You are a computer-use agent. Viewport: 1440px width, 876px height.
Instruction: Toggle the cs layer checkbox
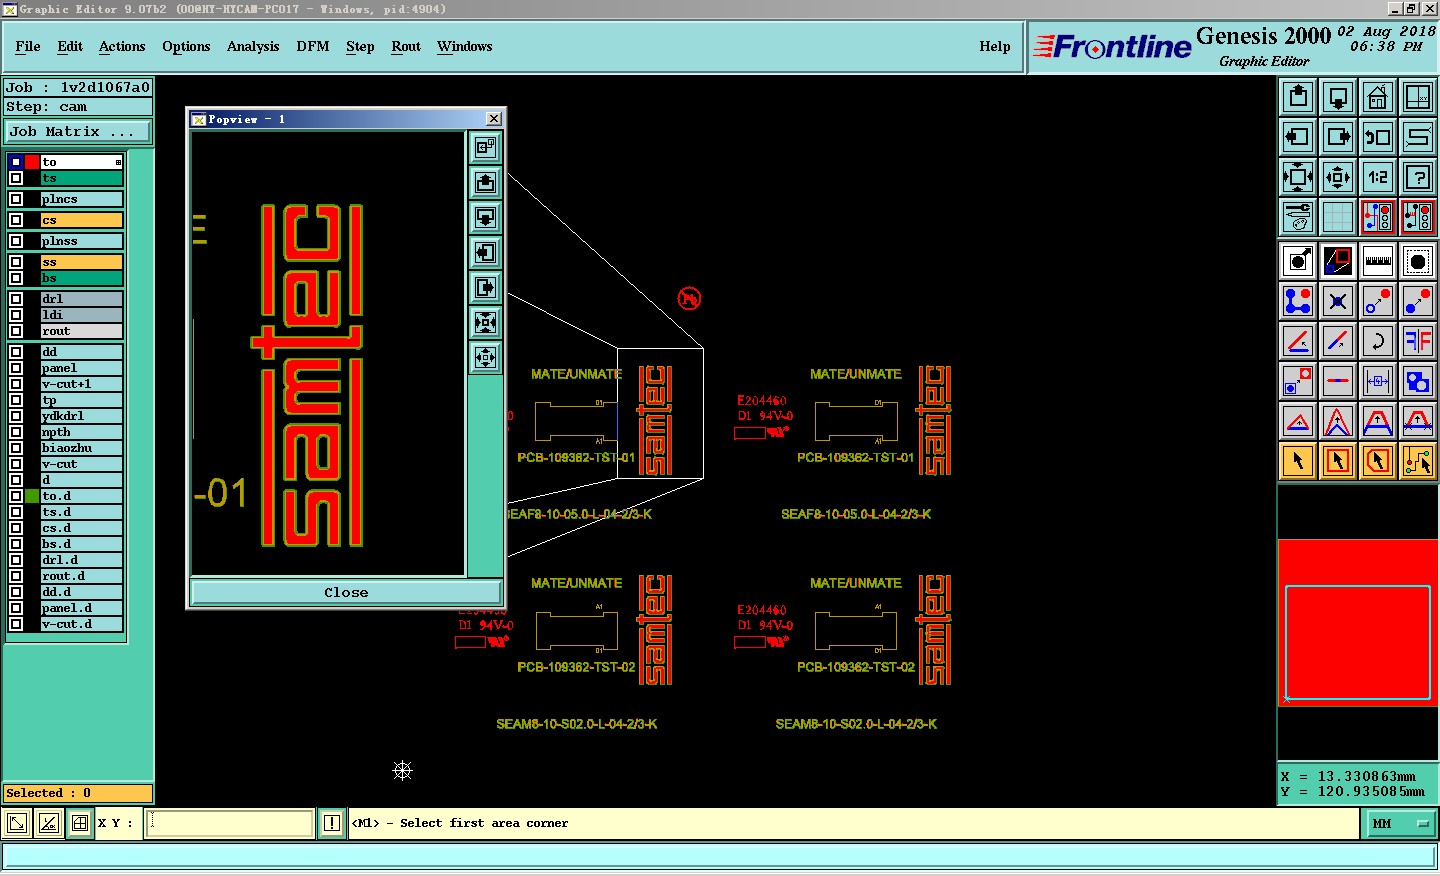(x=16, y=220)
